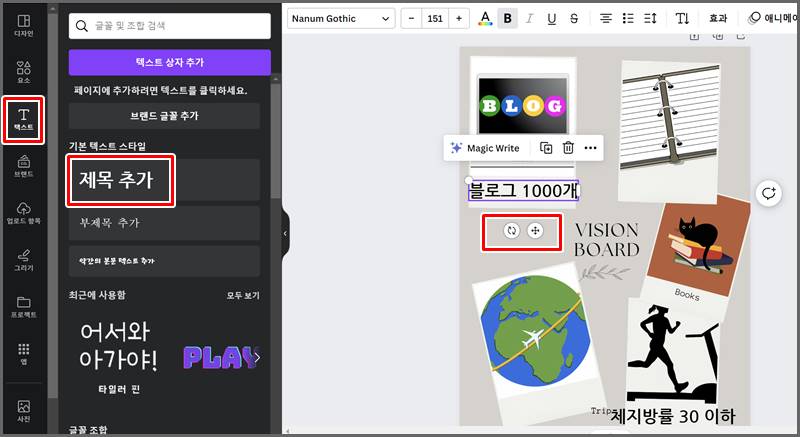
Task: Collapse the side panel handle
Action: pos(285,234)
